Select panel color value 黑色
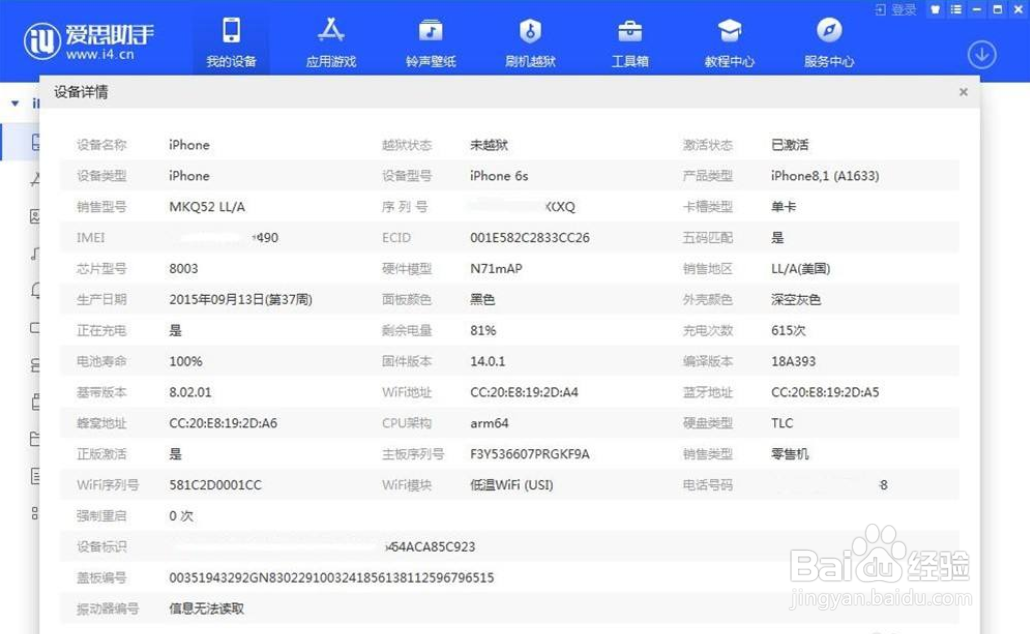Image resolution: width=1030 pixels, height=634 pixels. click(x=482, y=300)
